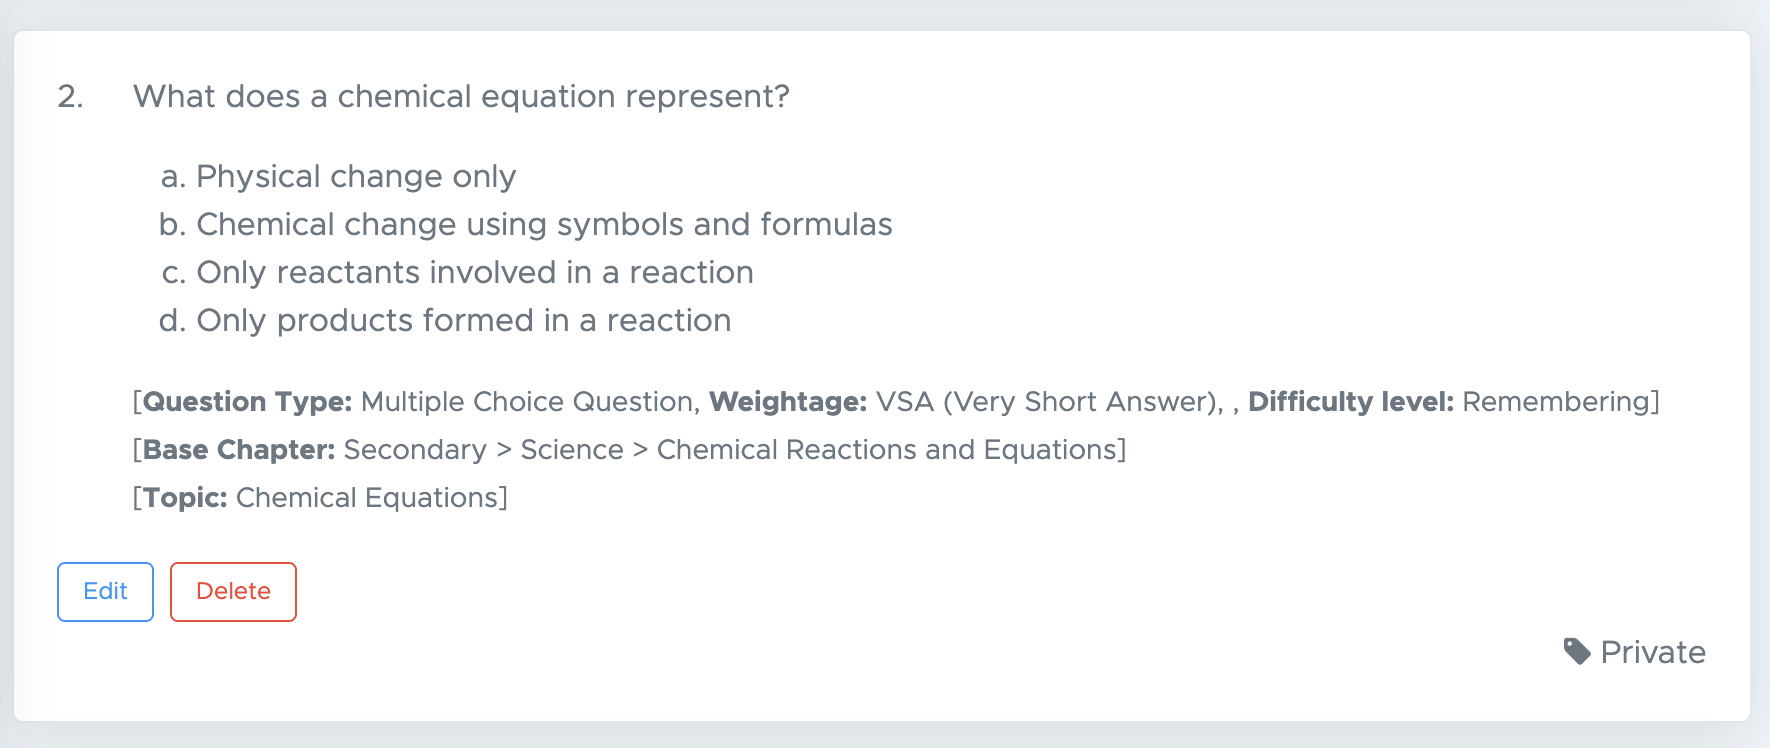
Task: Click VSA (Very Short Answer) text
Action: pos(1046,402)
